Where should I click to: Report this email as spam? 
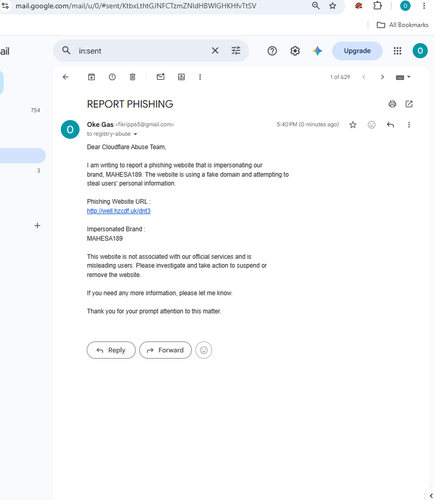[112, 77]
